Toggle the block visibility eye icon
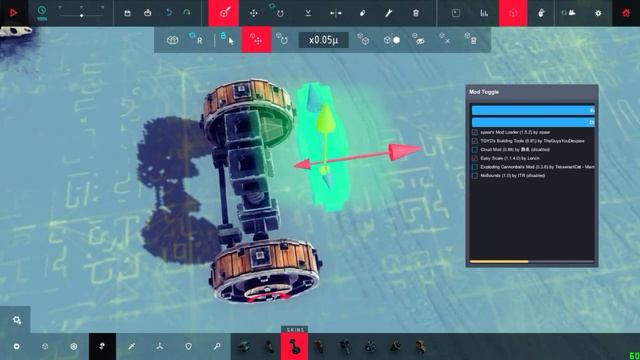Screen dimensions: 640x360 coord(418,39)
